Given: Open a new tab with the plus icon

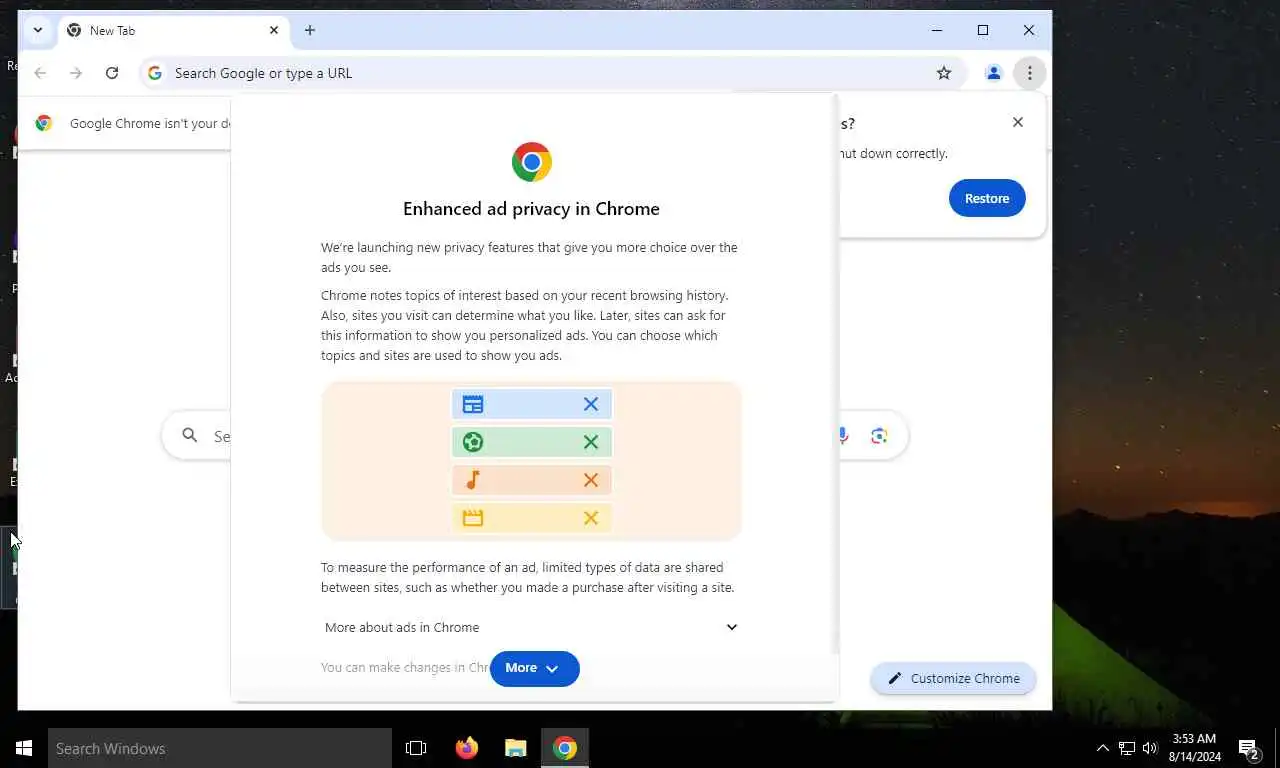Looking at the screenshot, I should tap(310, 30).
